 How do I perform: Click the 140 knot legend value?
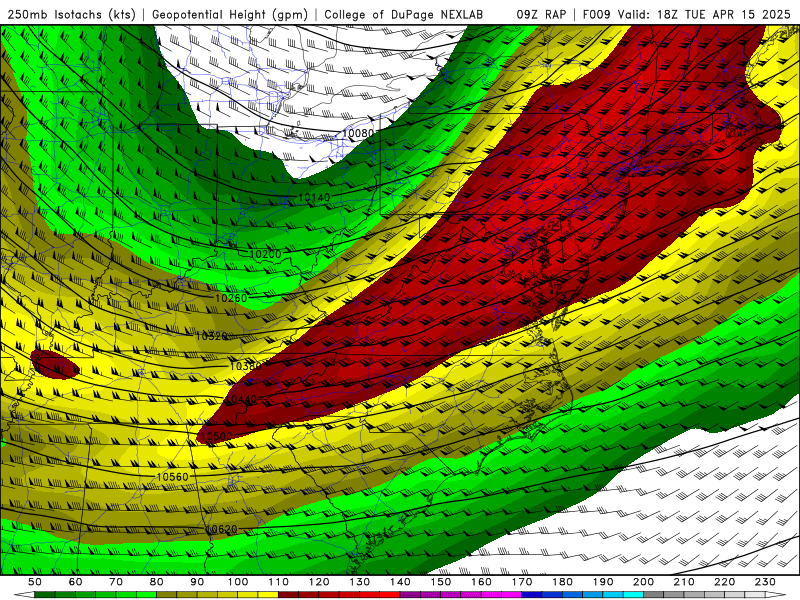(x=400, y=582)
